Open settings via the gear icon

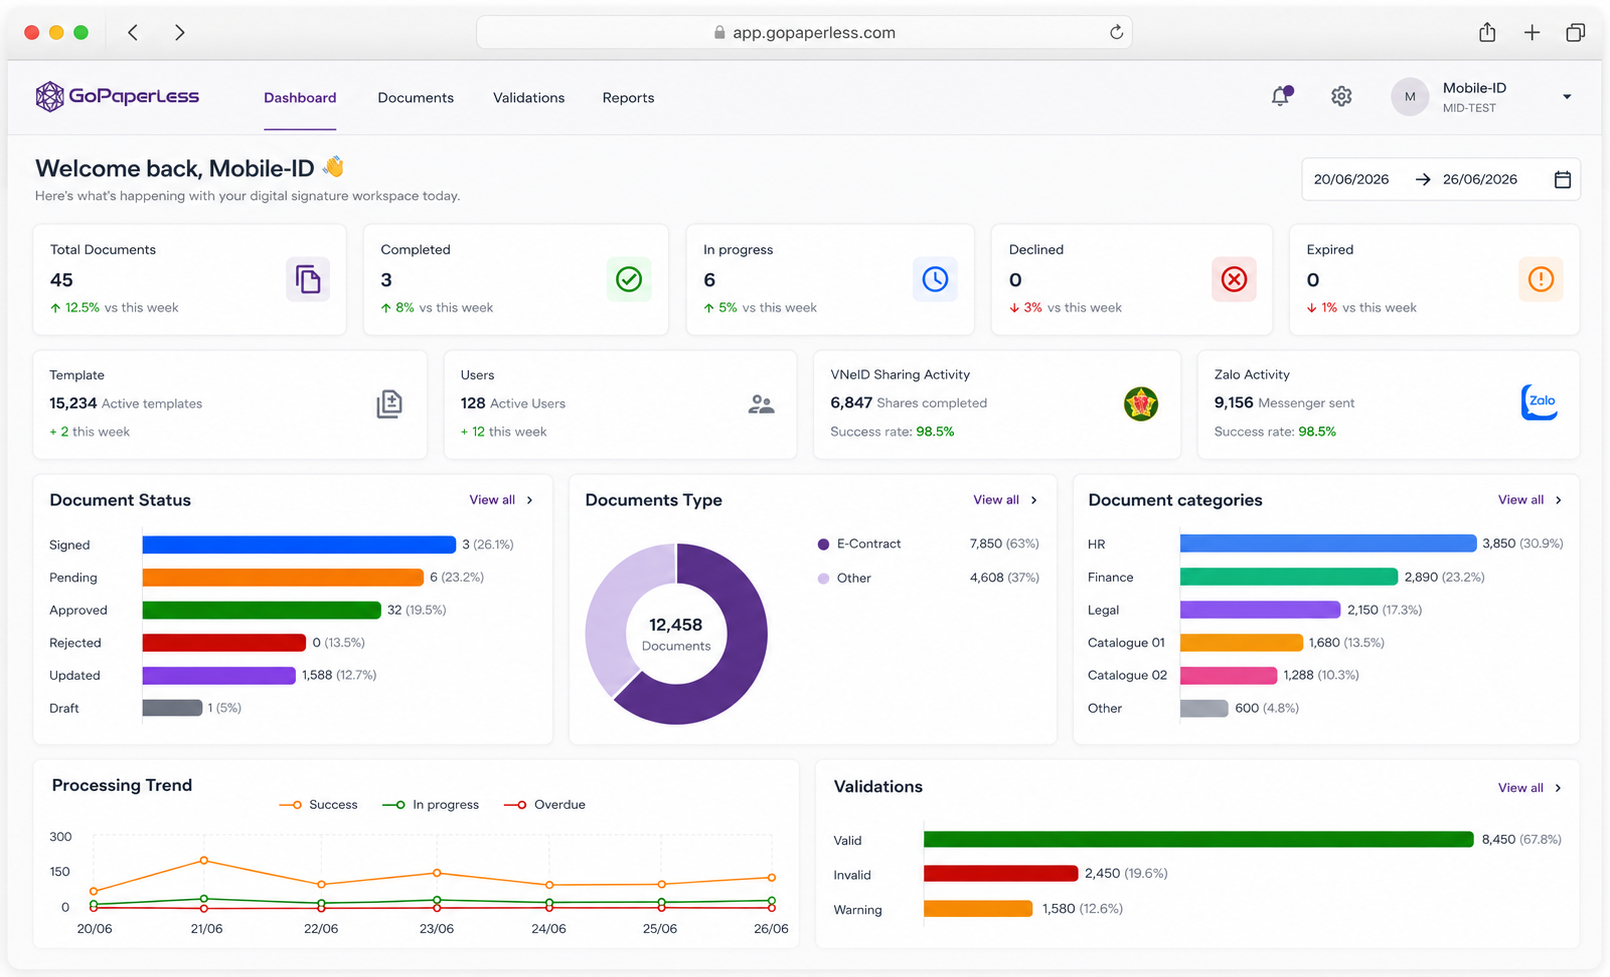pyautogui.click(x=1341, y=96)
